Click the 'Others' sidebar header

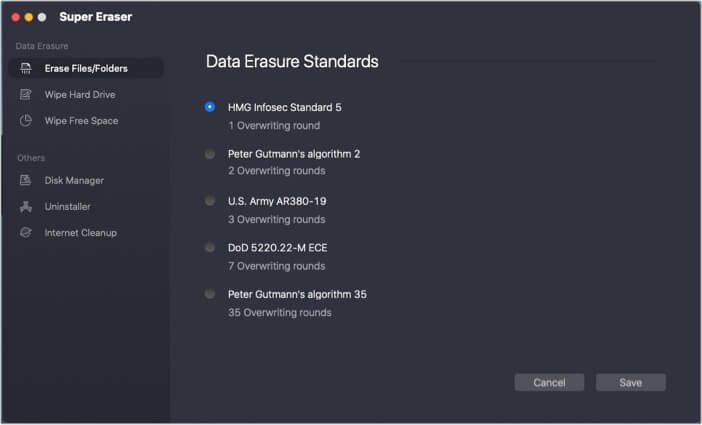[31, 158]
